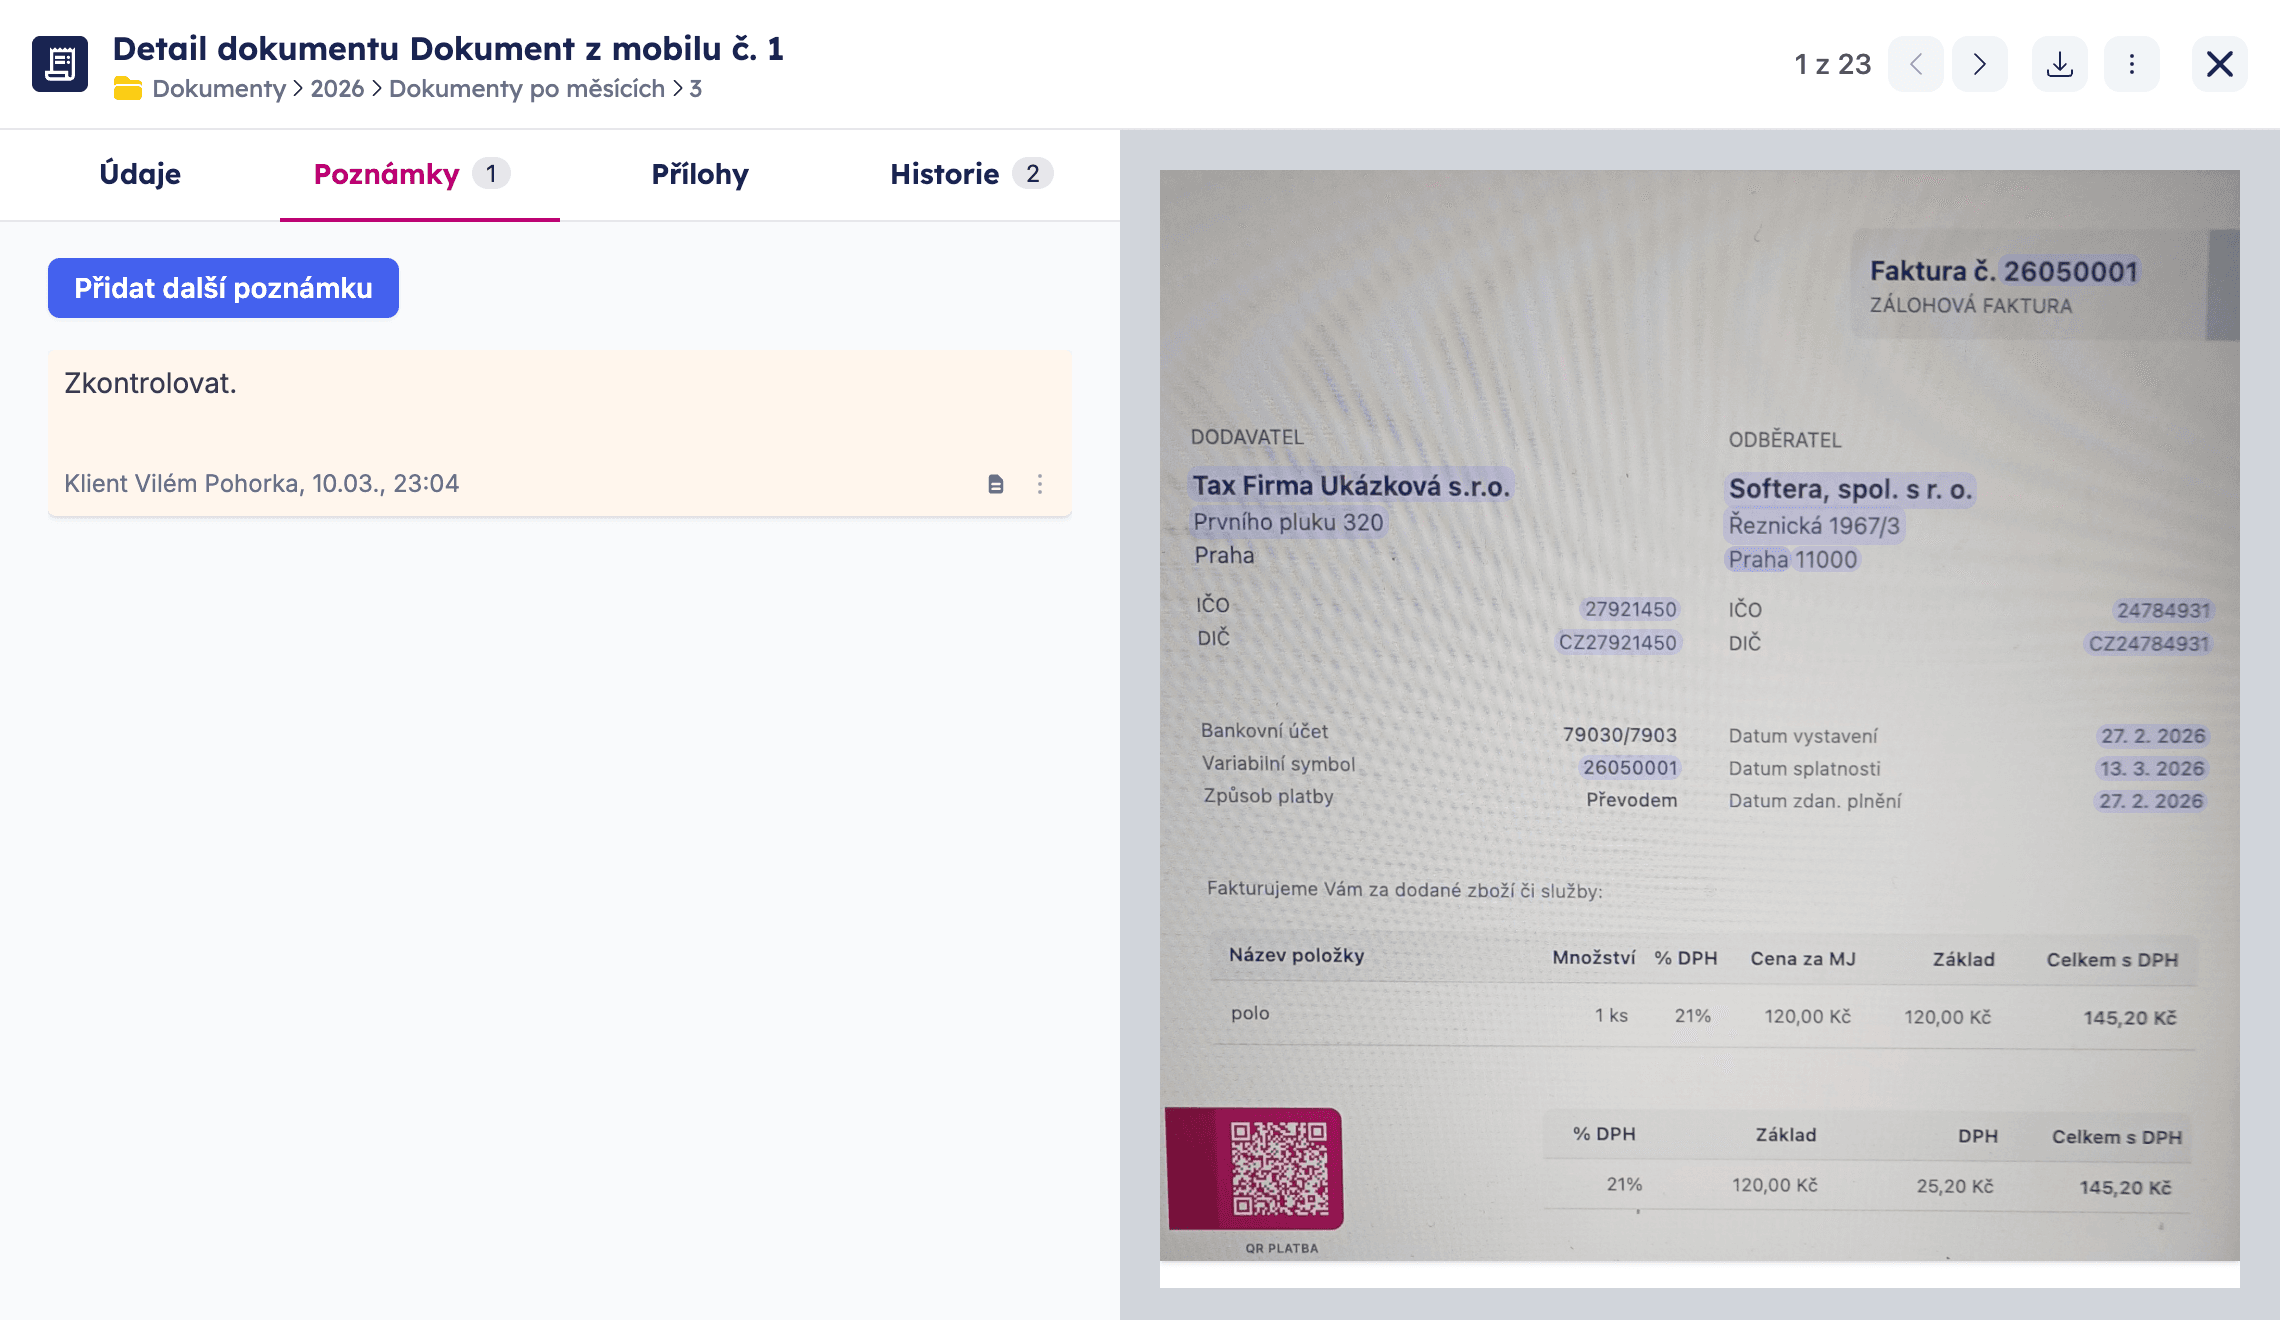Open the Přílohy tab
This screenshot has width=2280, height=1320.
point(700,174)
